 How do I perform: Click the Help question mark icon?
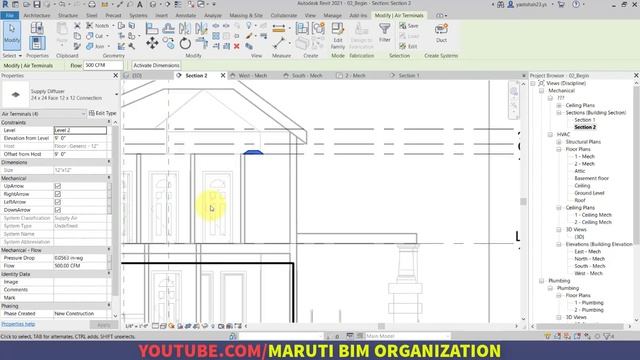[x=576, y=4]
